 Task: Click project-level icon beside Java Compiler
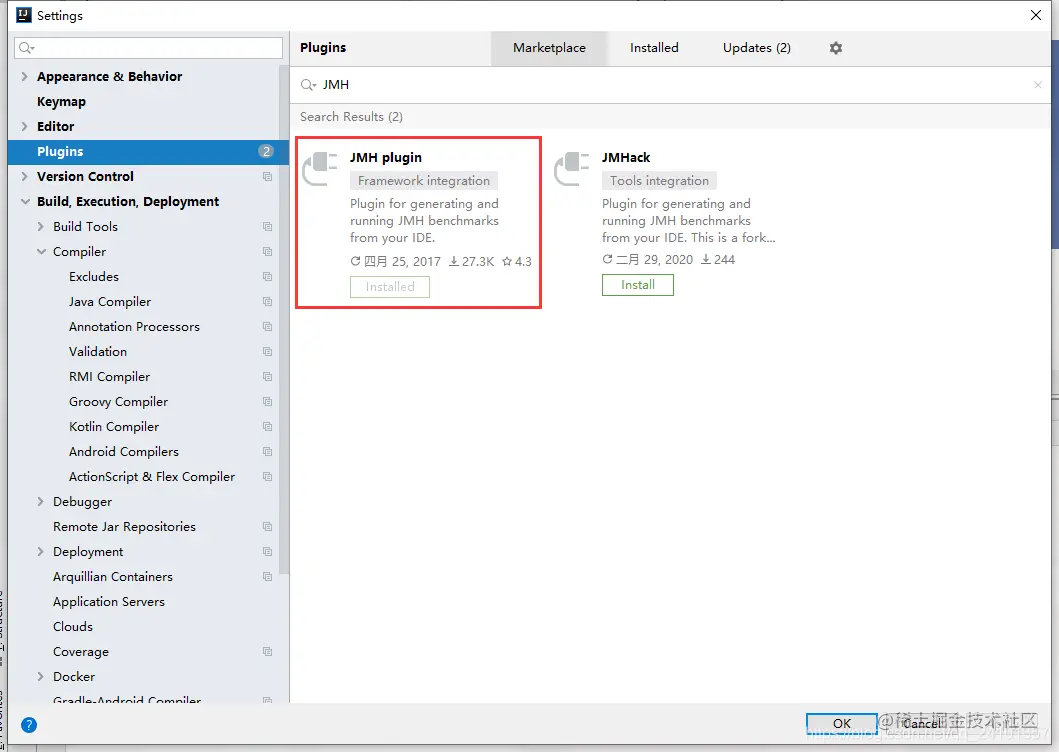267,301
